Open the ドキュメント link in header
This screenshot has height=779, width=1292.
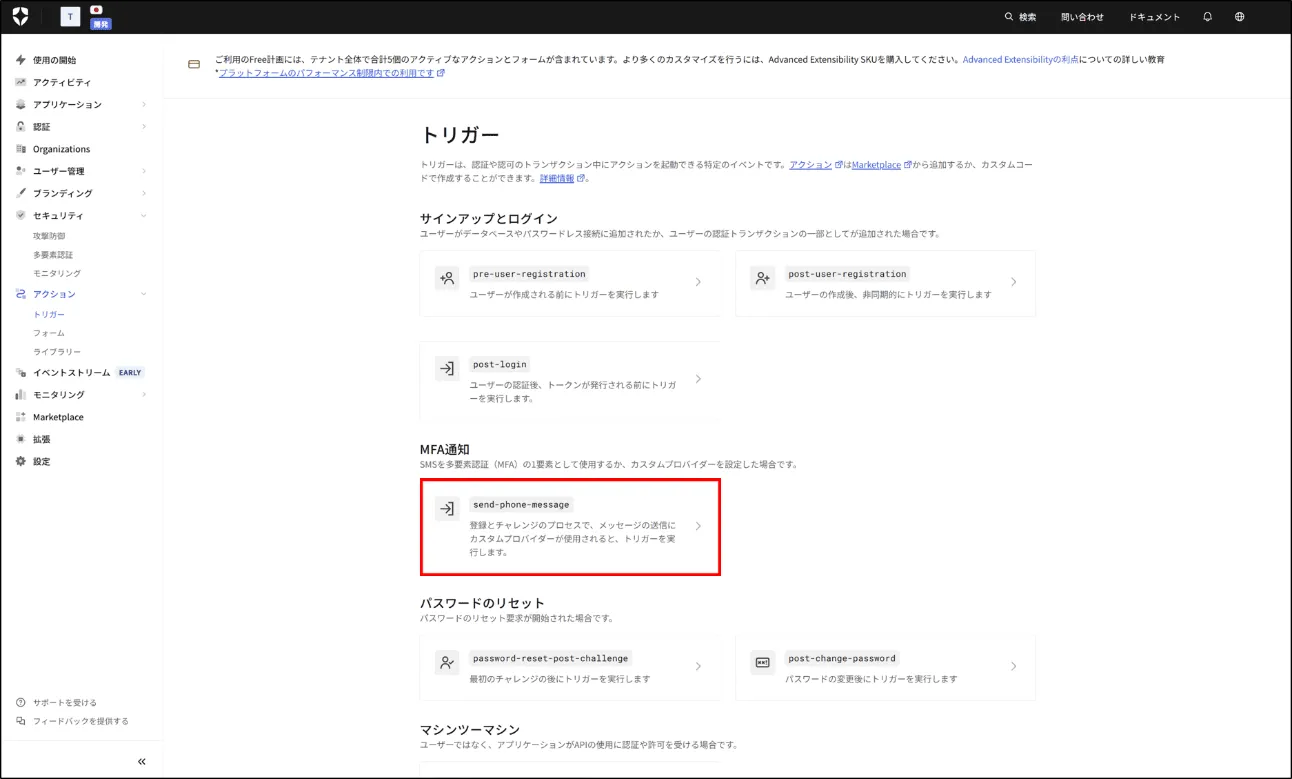[1154, 17]
